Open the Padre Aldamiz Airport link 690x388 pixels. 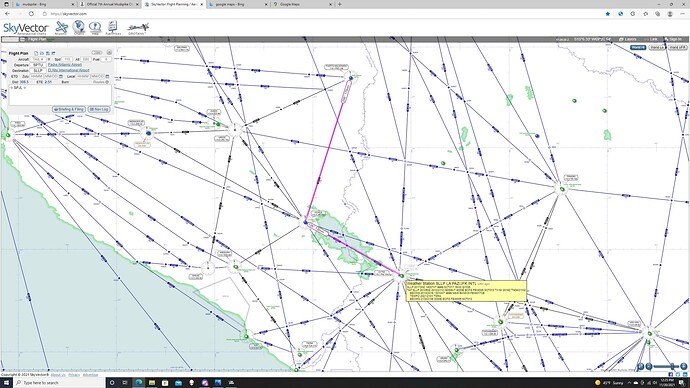pos(65,65)
